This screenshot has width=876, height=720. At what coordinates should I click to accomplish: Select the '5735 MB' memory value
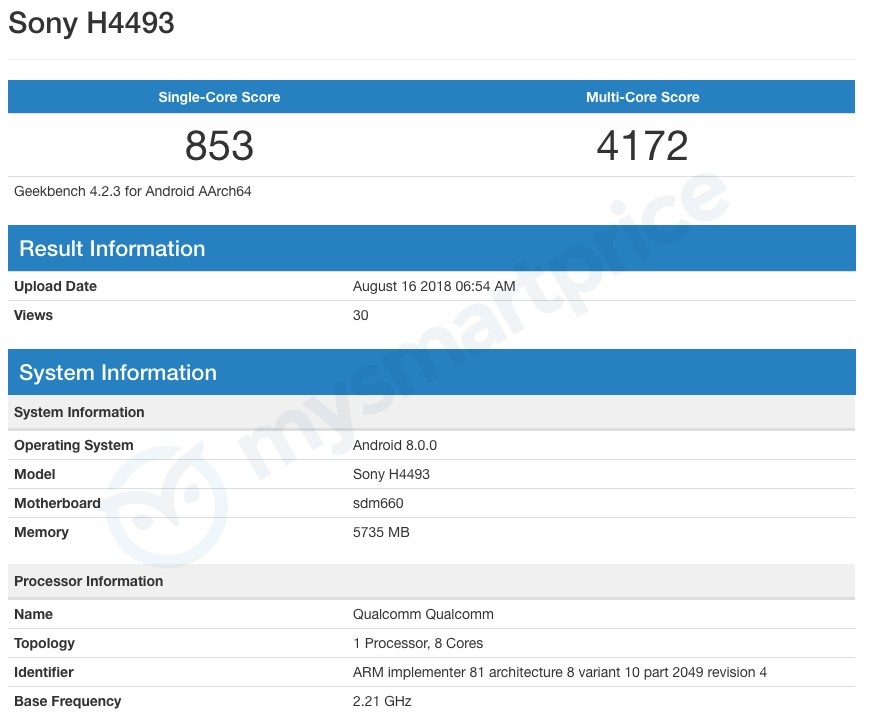click(x=381, y=533)
